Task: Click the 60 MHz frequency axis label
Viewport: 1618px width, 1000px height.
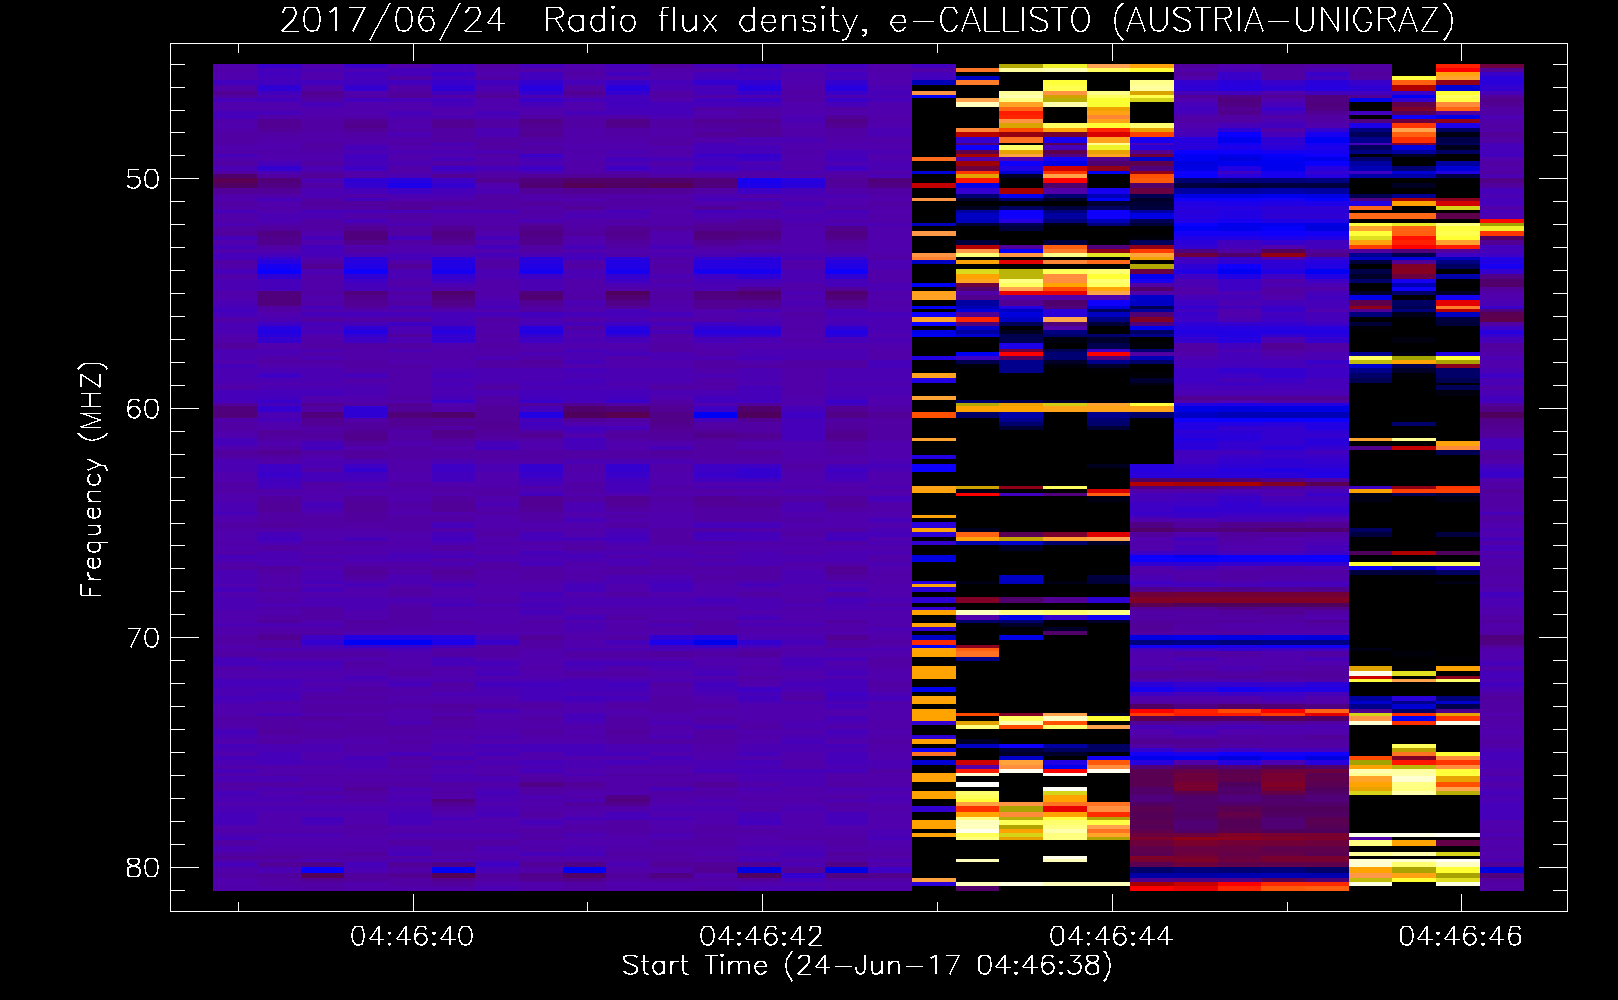Action: coord(143,409)
